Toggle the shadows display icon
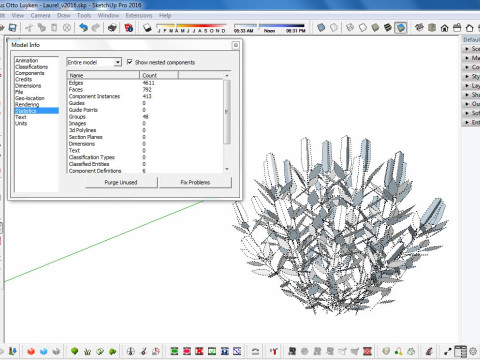The width and height of the screenshot is (480, 360). pyautogui.click(x=147, y=28)
